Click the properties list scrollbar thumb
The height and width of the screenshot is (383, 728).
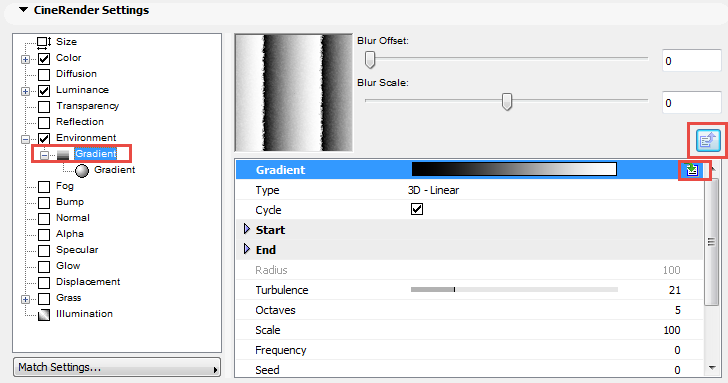(x=711, y=241)
